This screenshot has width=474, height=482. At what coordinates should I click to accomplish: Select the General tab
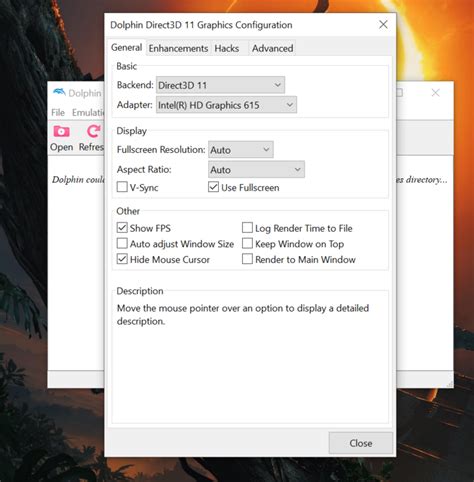(126, 48)
